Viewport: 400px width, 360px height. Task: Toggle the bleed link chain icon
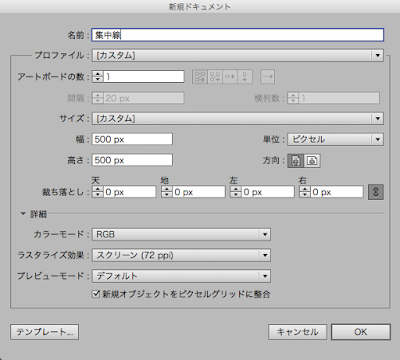(x=376, y=192)
